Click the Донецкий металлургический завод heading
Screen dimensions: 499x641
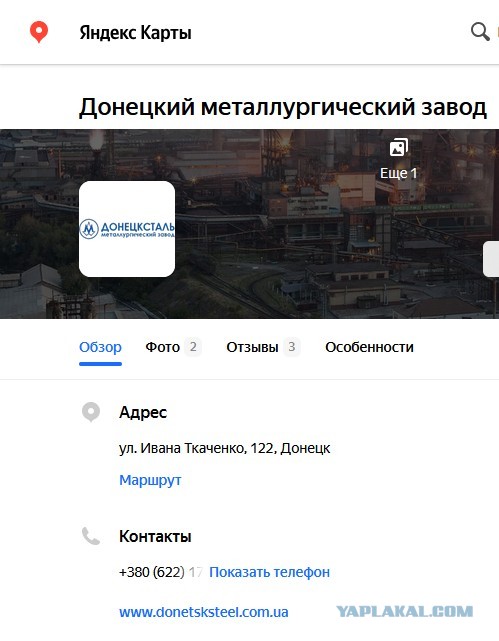click(283, 107)
